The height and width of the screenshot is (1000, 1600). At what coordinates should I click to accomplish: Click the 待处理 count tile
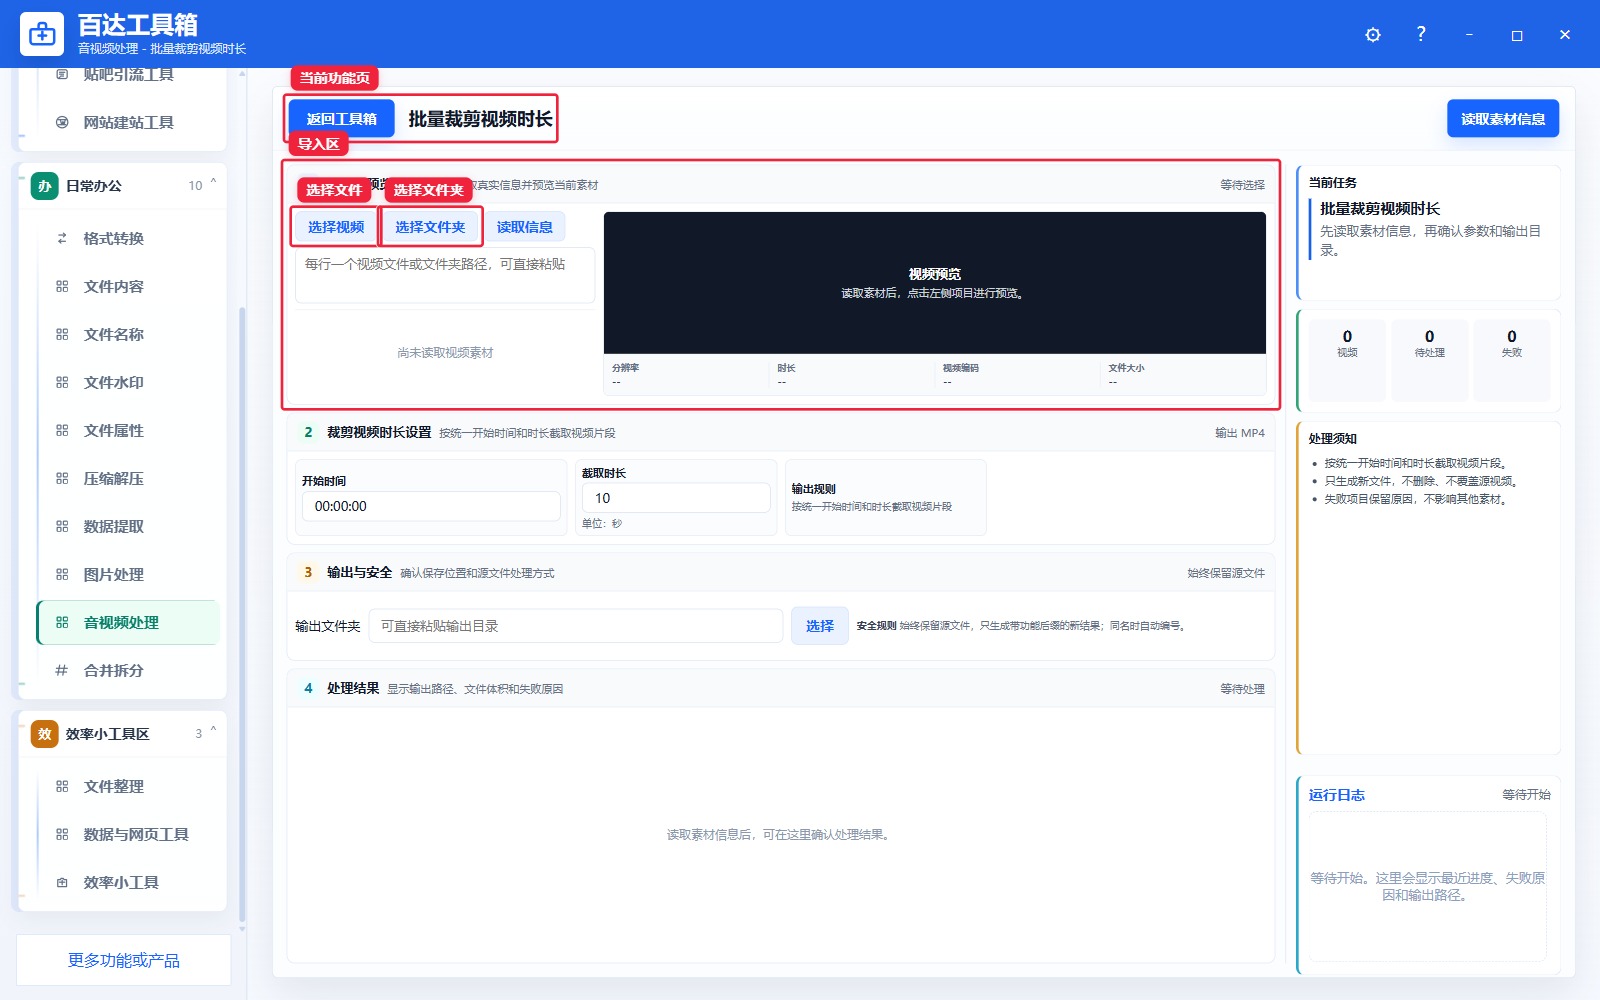(1429, 361)
